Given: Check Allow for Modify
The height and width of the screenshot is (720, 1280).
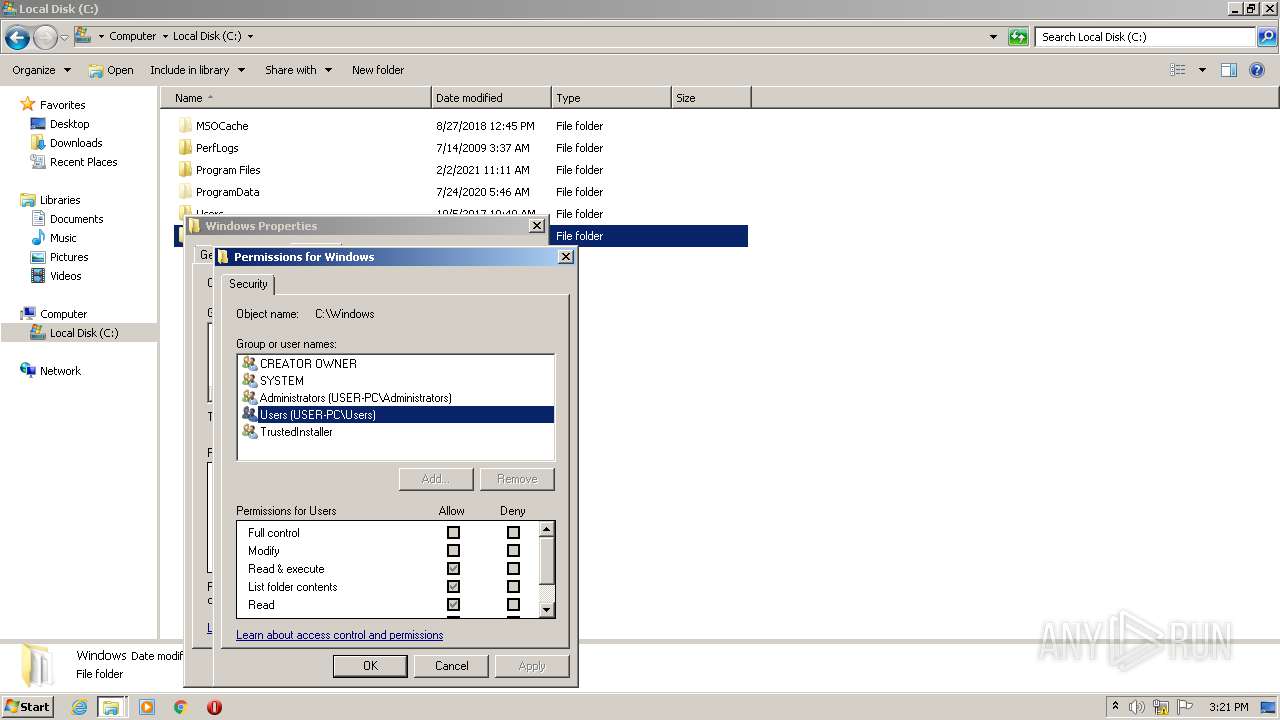Looking at the screenshot, I should click(453, 551).
